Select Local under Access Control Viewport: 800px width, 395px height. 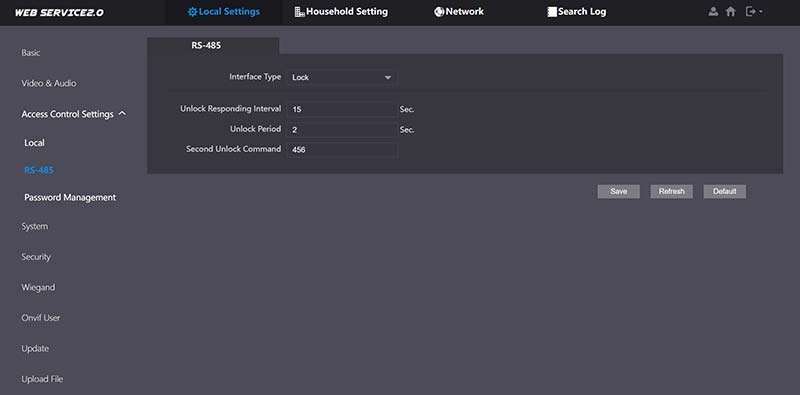(x=34, y=143)
